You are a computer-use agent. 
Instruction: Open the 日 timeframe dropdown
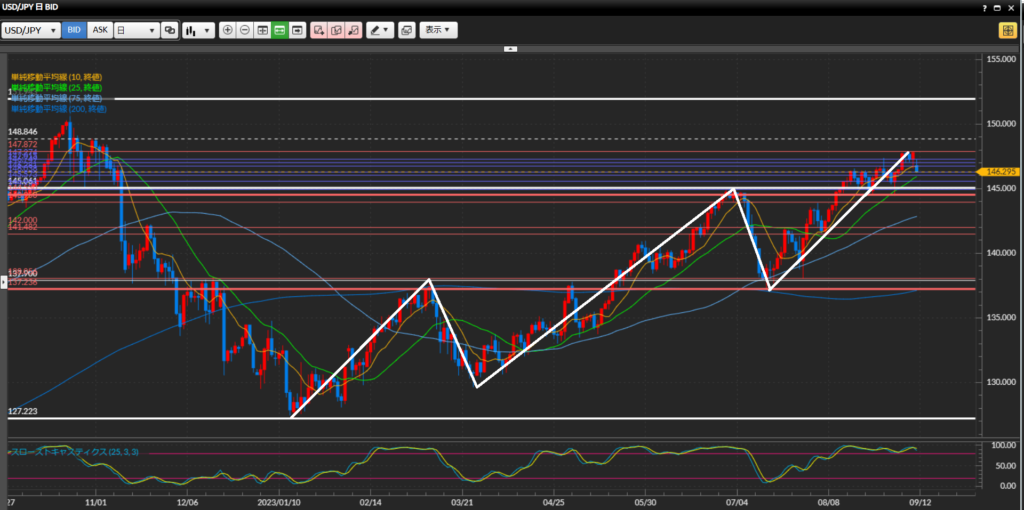136,30
